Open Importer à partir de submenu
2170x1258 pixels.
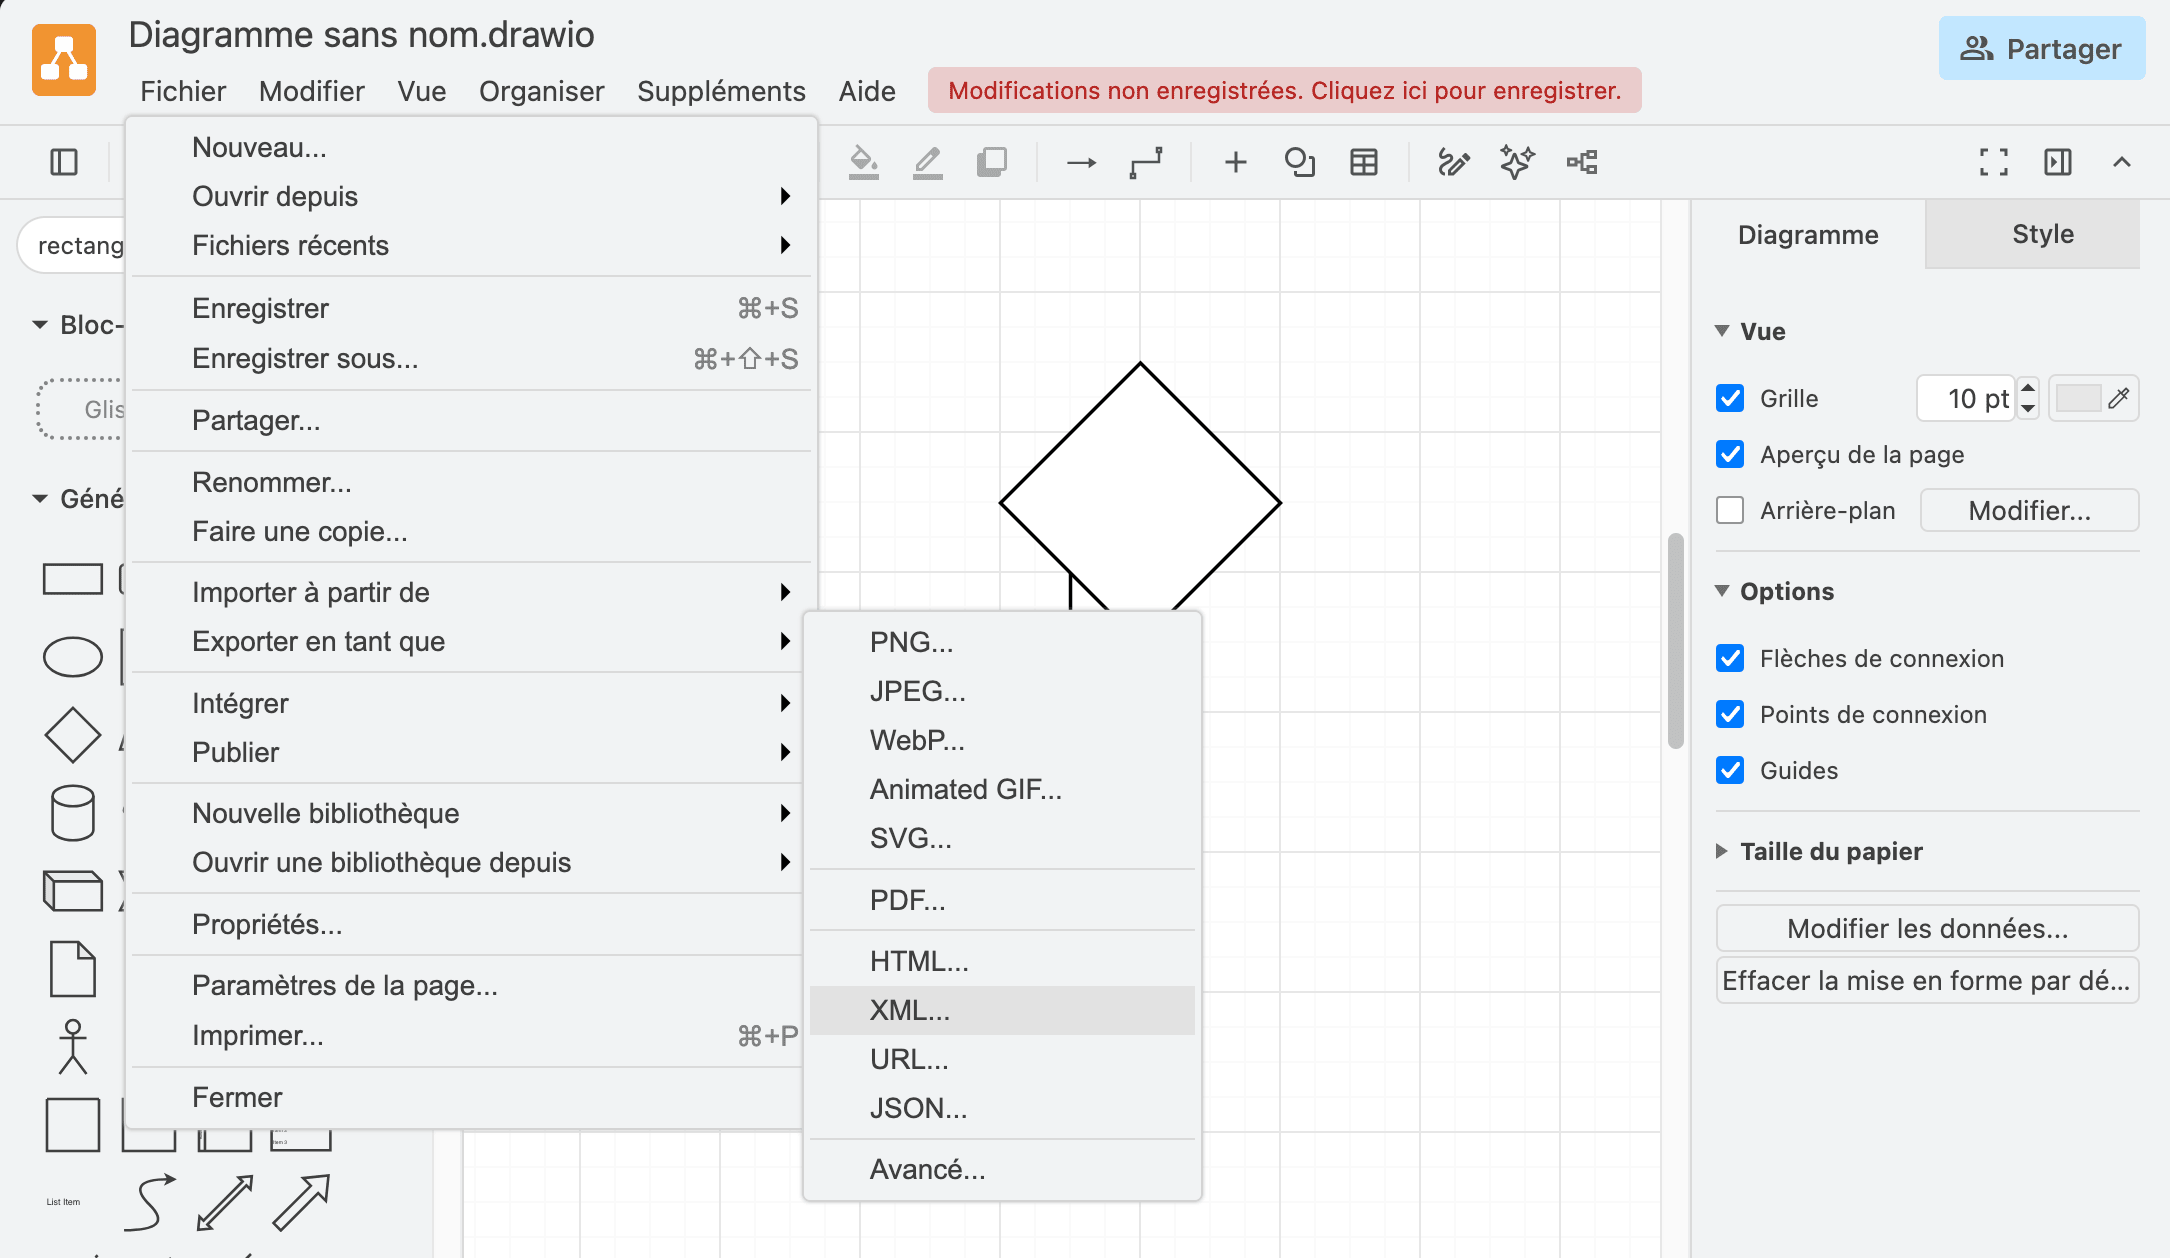(x=470, y=592)
